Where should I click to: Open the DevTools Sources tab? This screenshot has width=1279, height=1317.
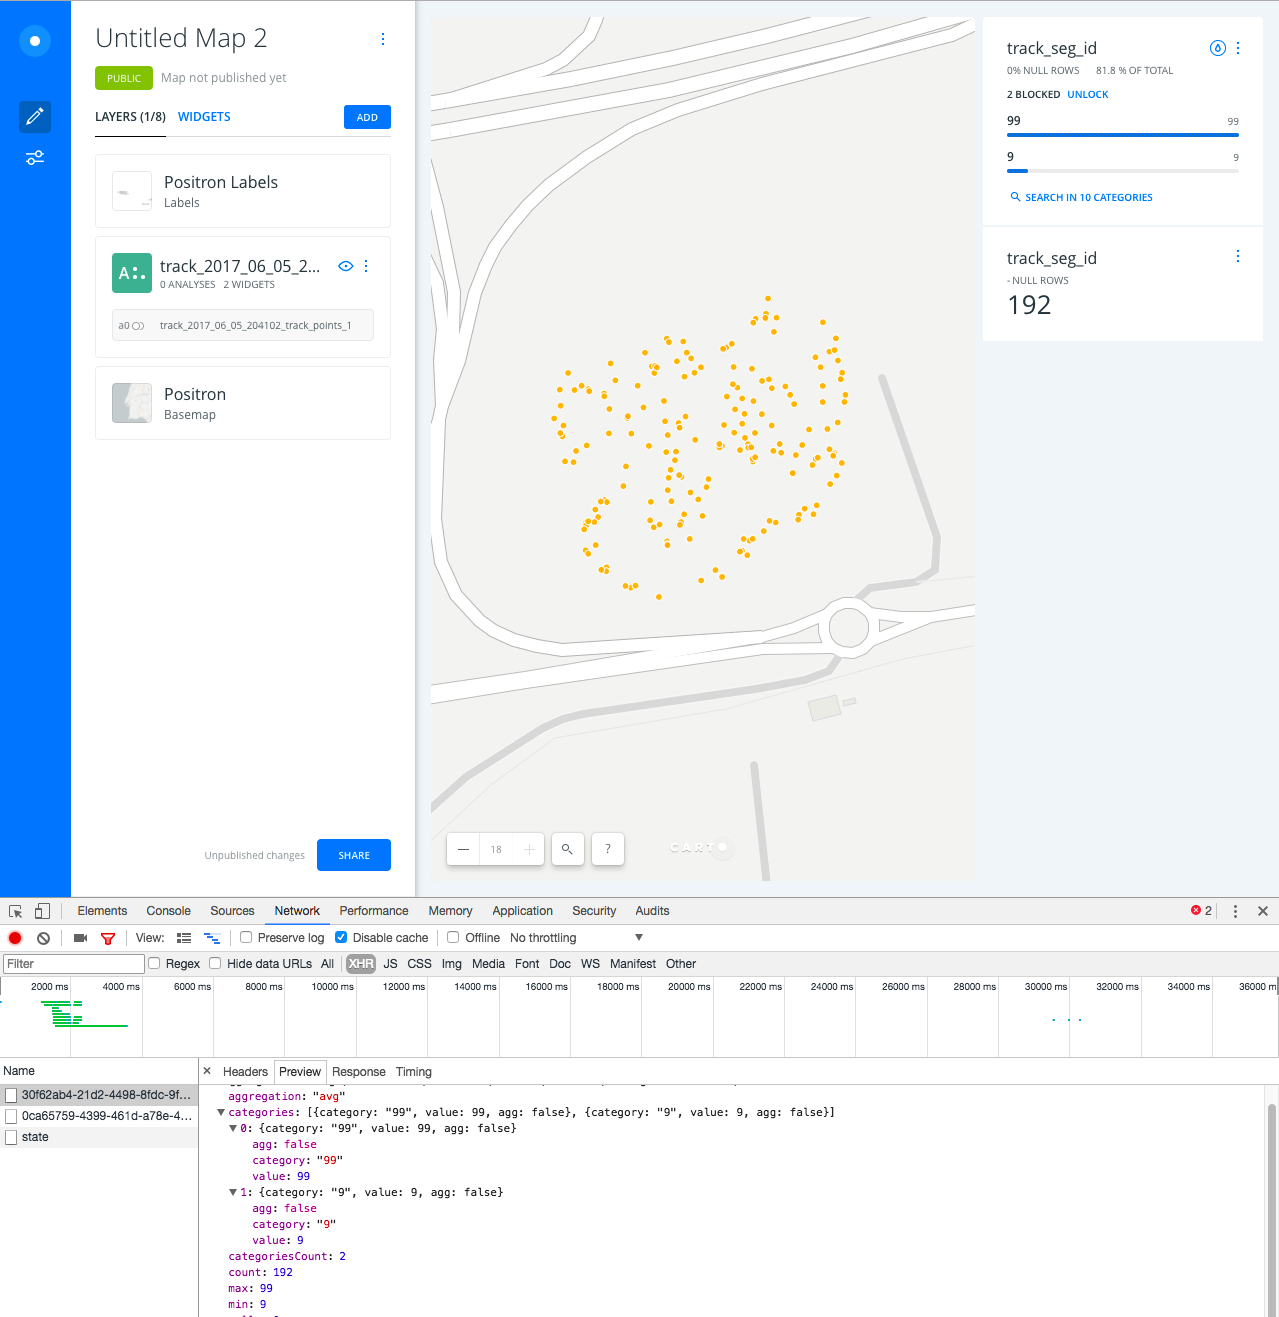pos(232,911)
